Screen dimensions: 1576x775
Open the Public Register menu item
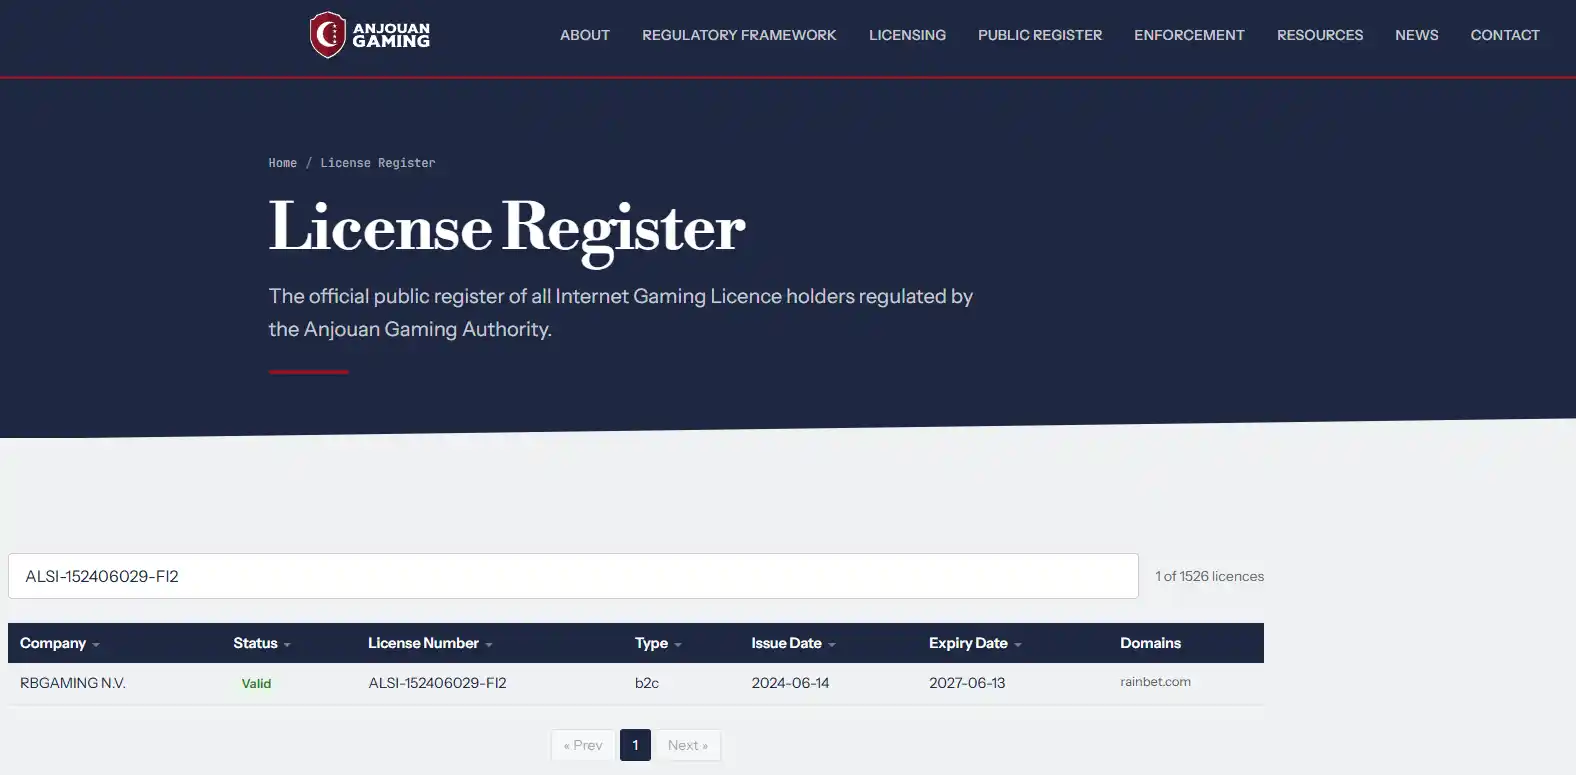[1040, 35]
